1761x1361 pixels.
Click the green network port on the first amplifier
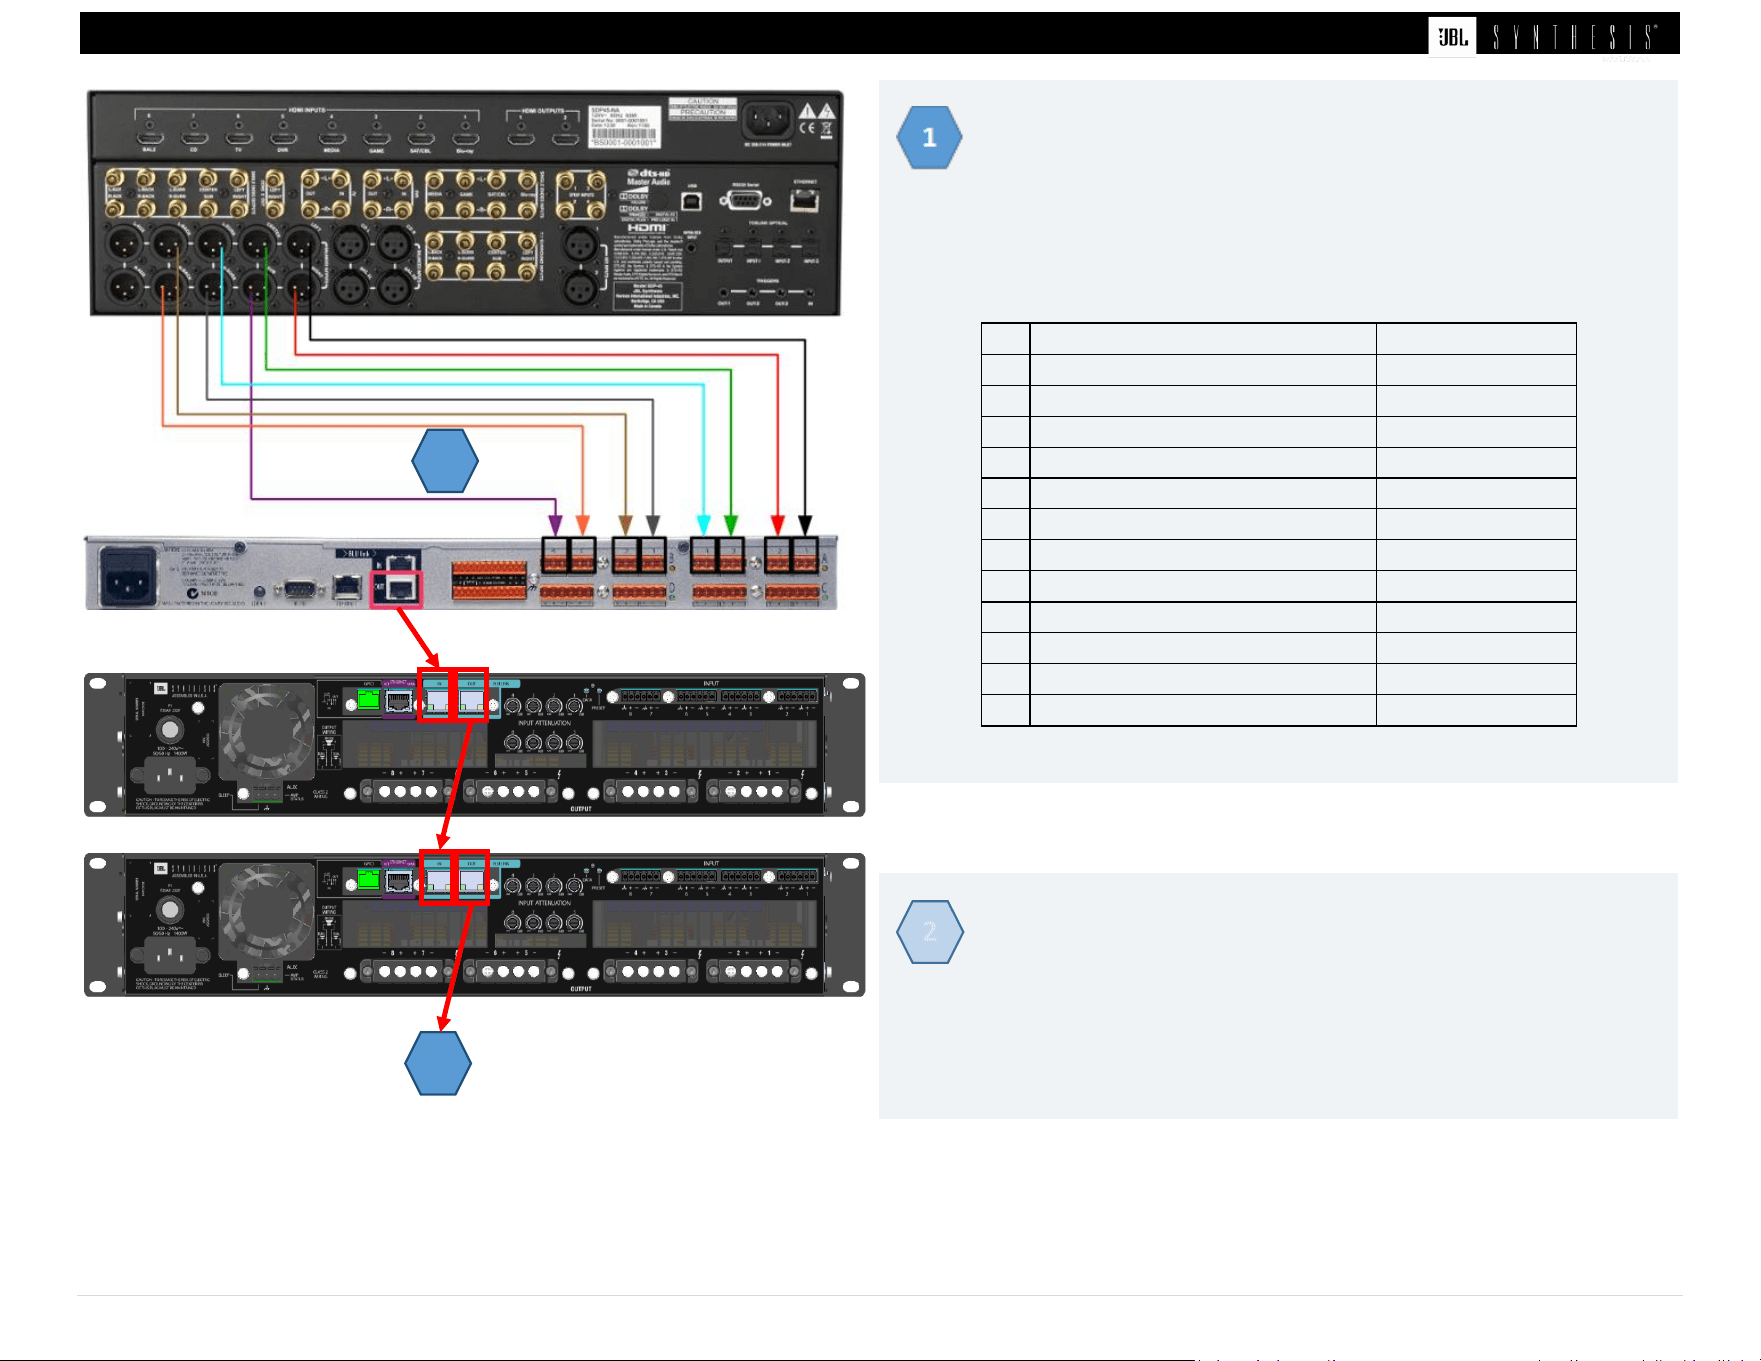point(368,699)
